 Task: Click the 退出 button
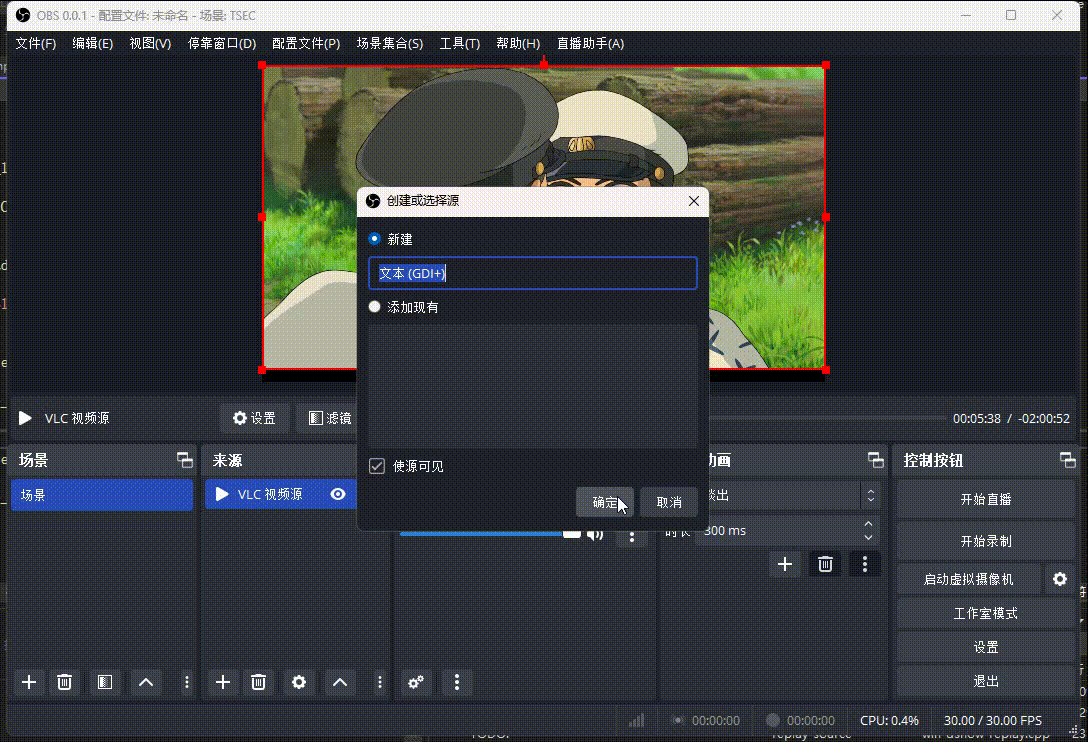(x=986, y=681)
